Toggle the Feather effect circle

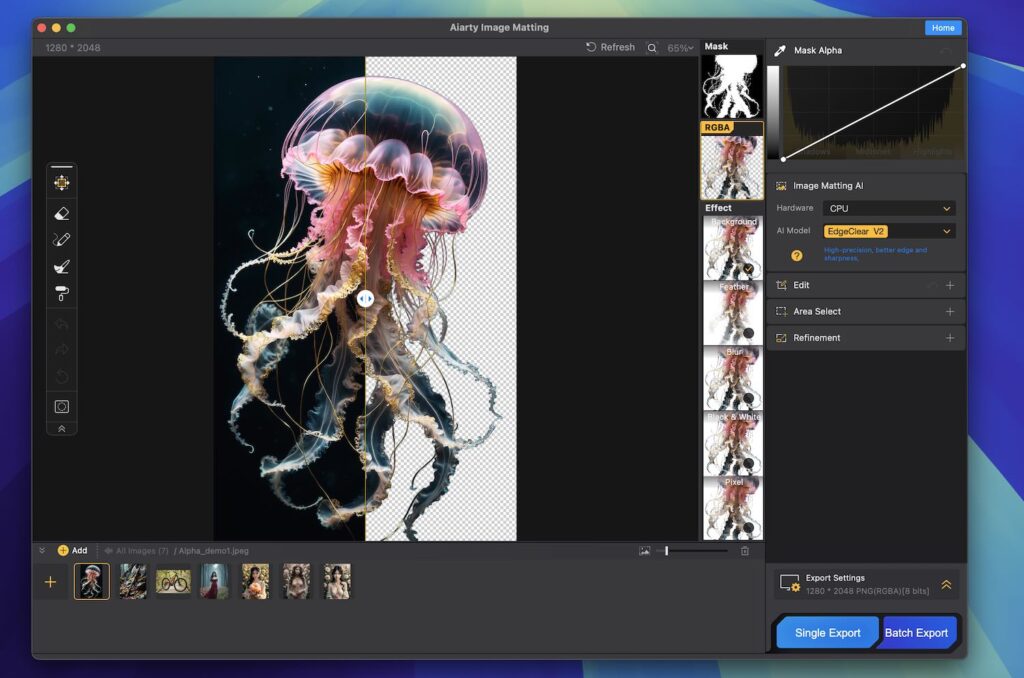748,333
